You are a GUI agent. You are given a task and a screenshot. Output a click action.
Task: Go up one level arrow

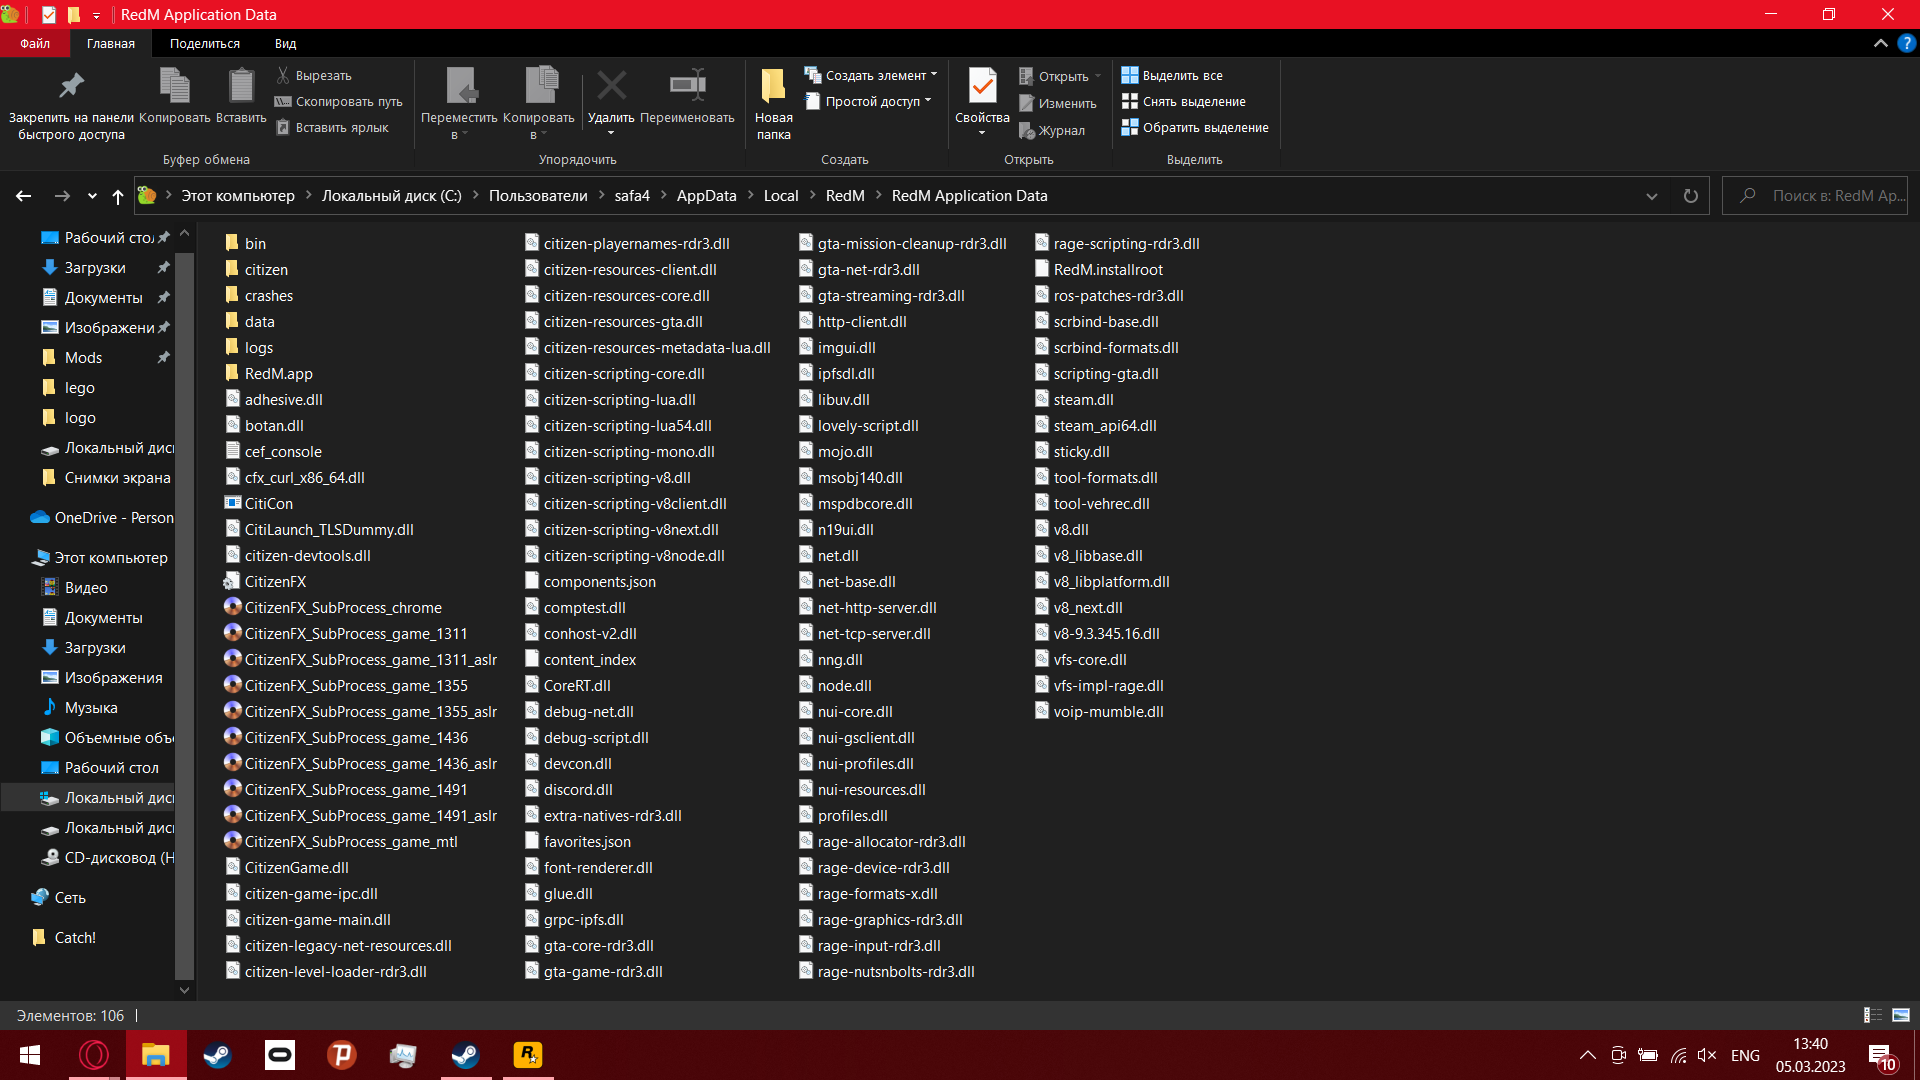(x=118, y=196)
